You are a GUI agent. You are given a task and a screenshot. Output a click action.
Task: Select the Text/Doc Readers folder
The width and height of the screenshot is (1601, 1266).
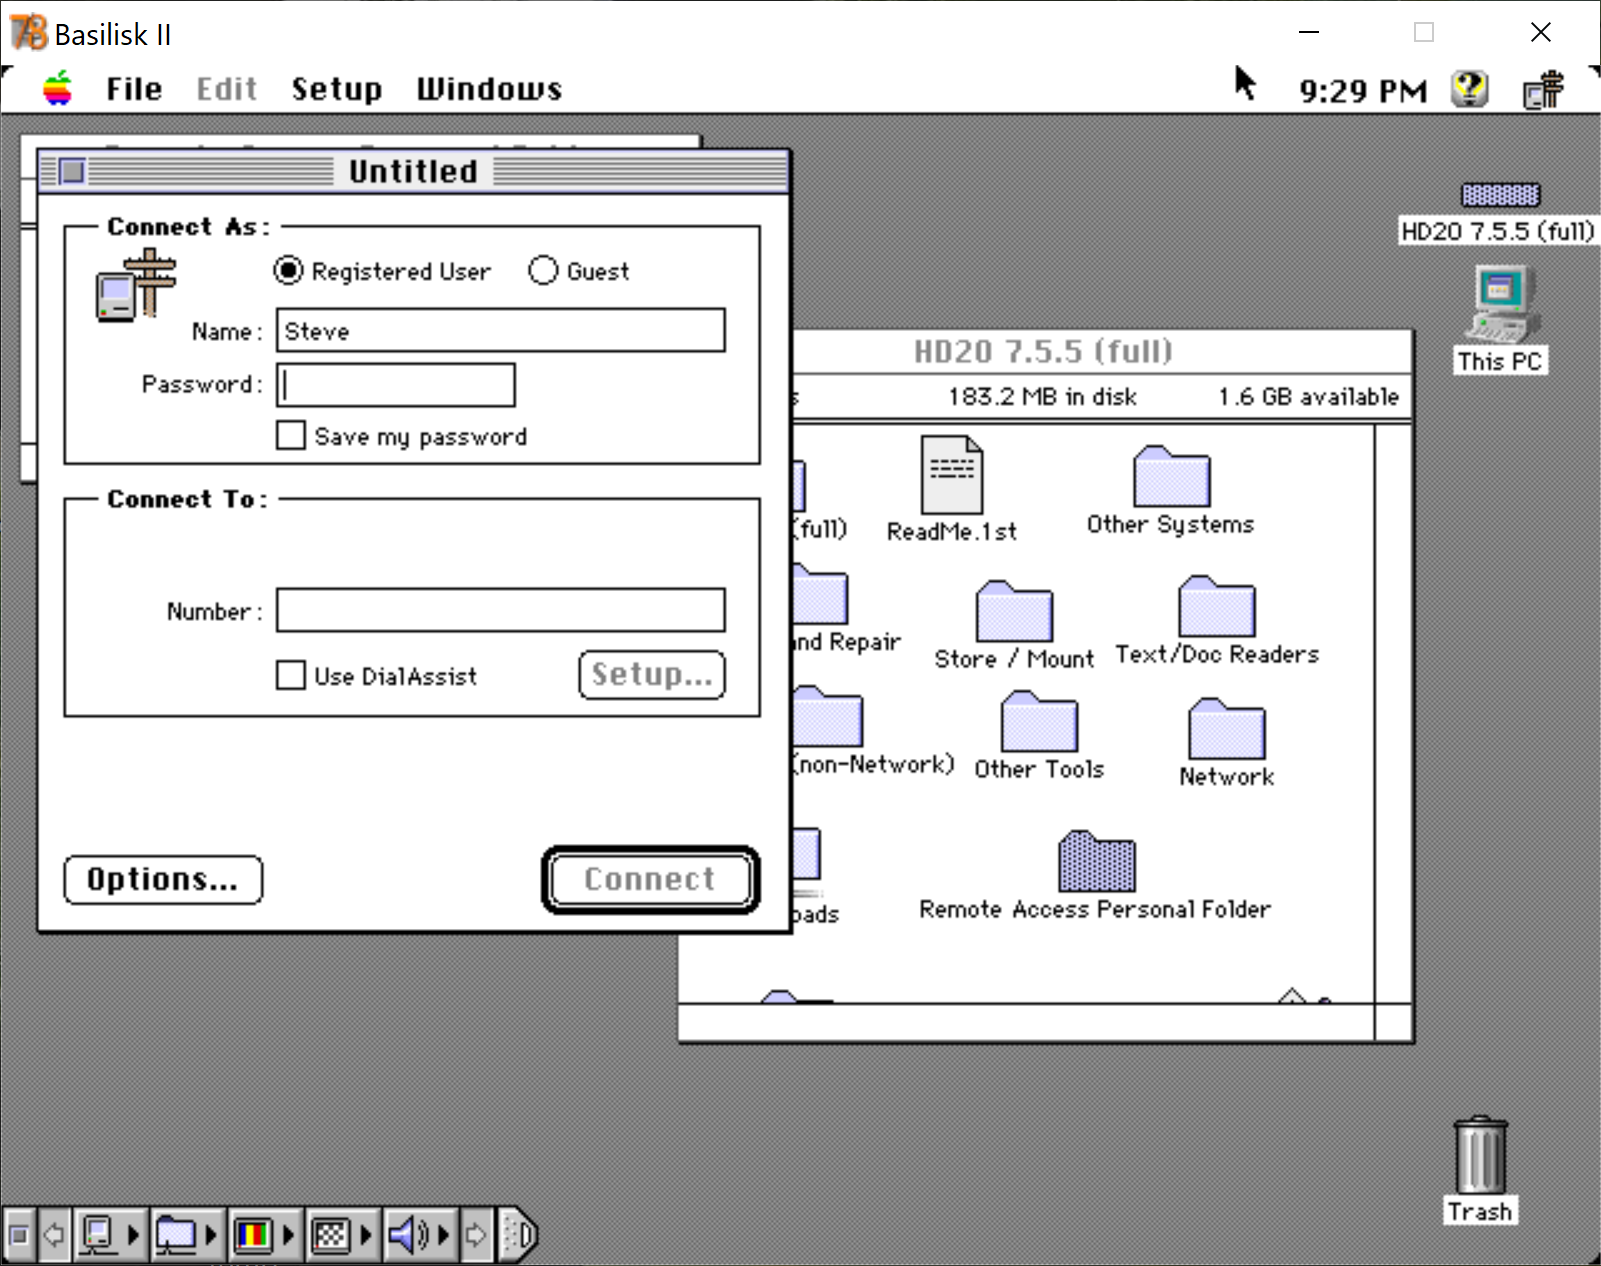[x=1217, y=606]
